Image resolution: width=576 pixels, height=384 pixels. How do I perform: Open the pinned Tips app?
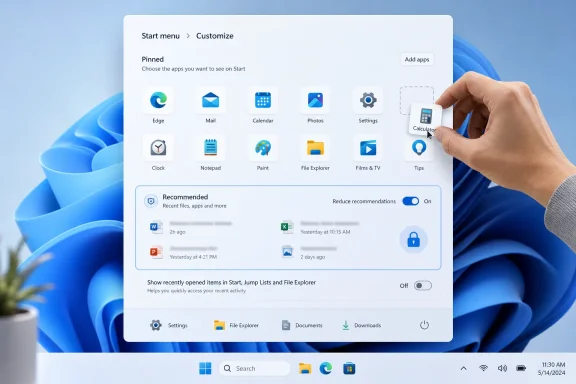(x=419, y=148)
